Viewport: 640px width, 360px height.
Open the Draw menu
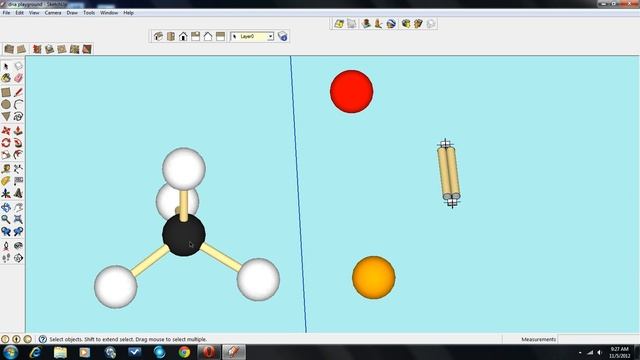coord(72,13)
